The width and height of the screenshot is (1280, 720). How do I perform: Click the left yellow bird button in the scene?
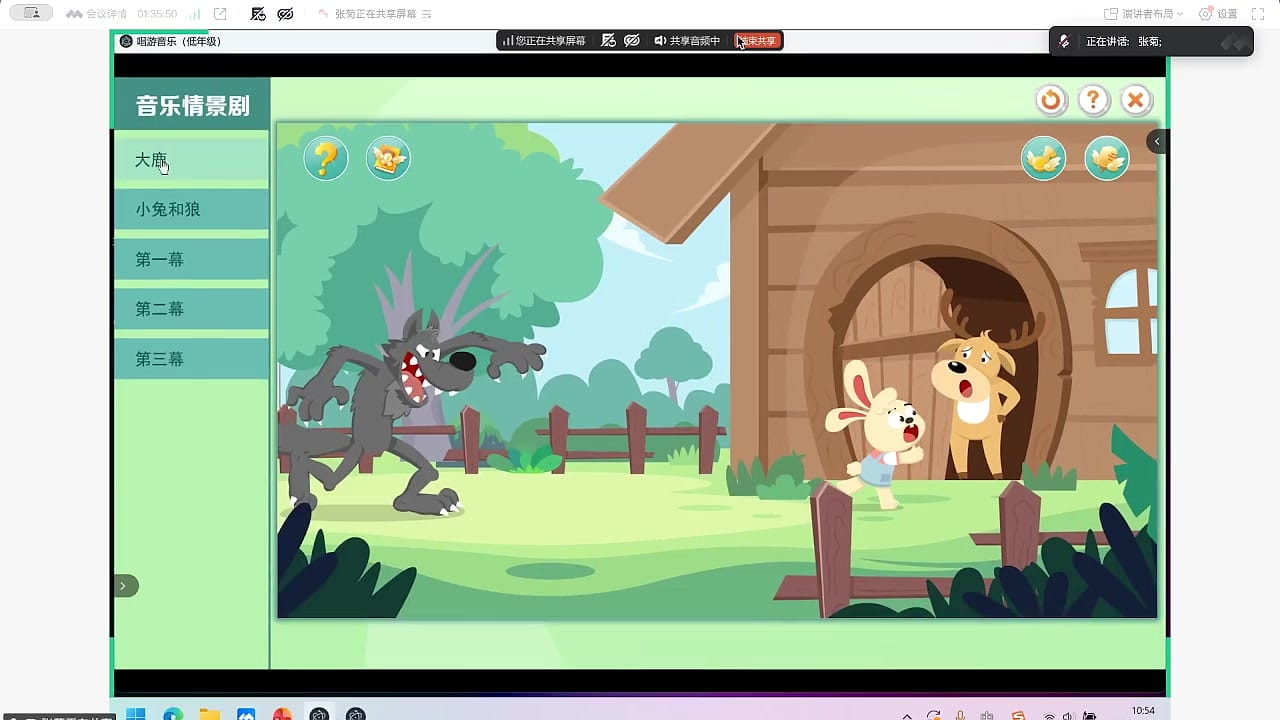[x=1044, y=158]
